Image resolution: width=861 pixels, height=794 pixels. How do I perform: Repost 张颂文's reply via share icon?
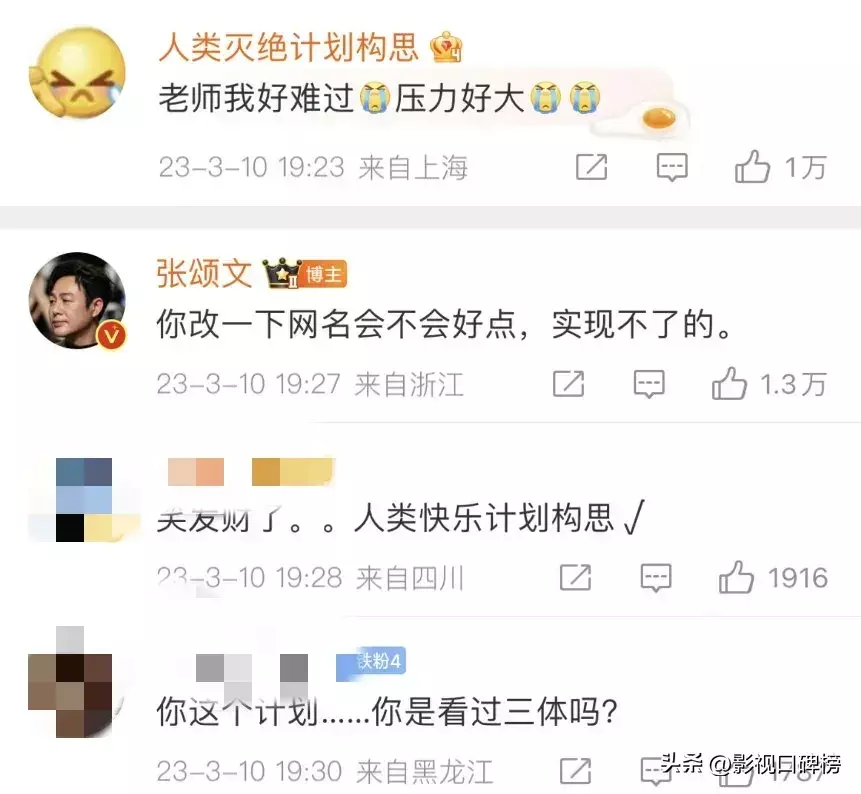[x=568, y=383]
